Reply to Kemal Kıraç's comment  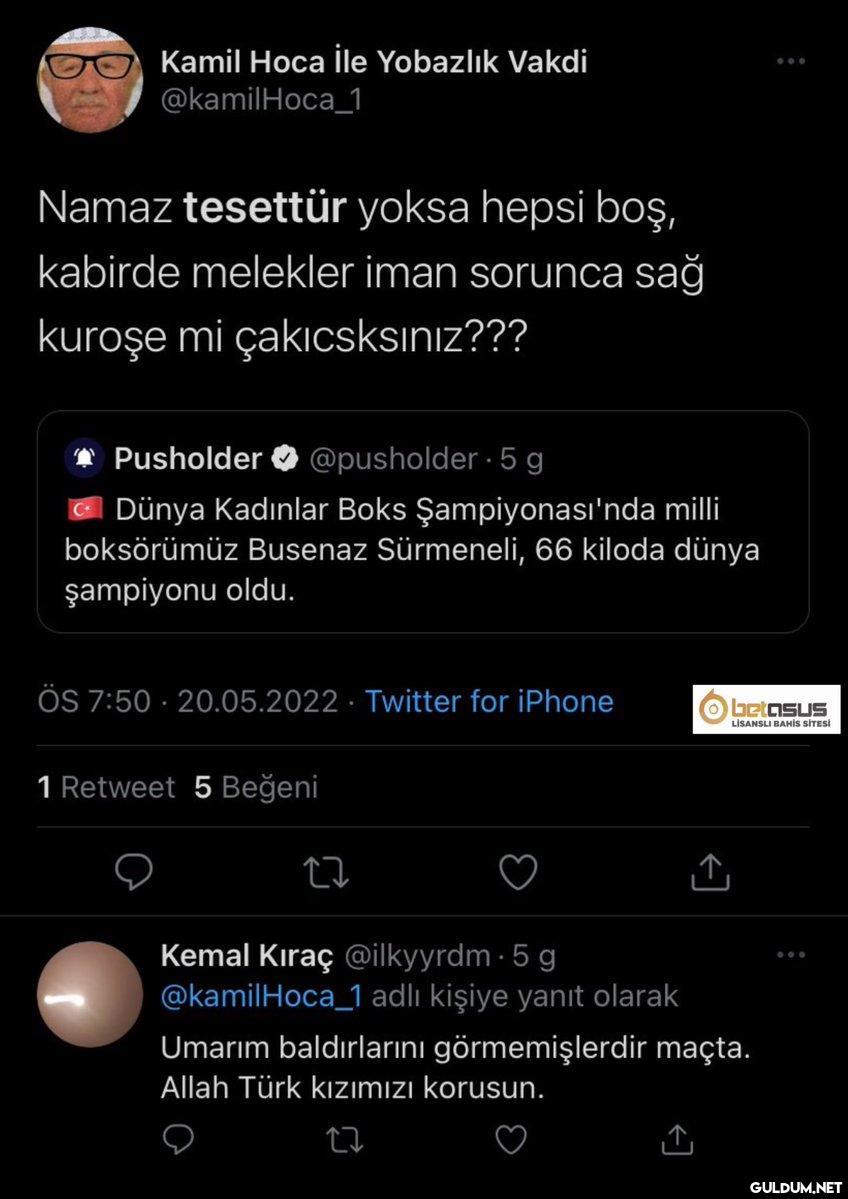[x=176, y=1138]
